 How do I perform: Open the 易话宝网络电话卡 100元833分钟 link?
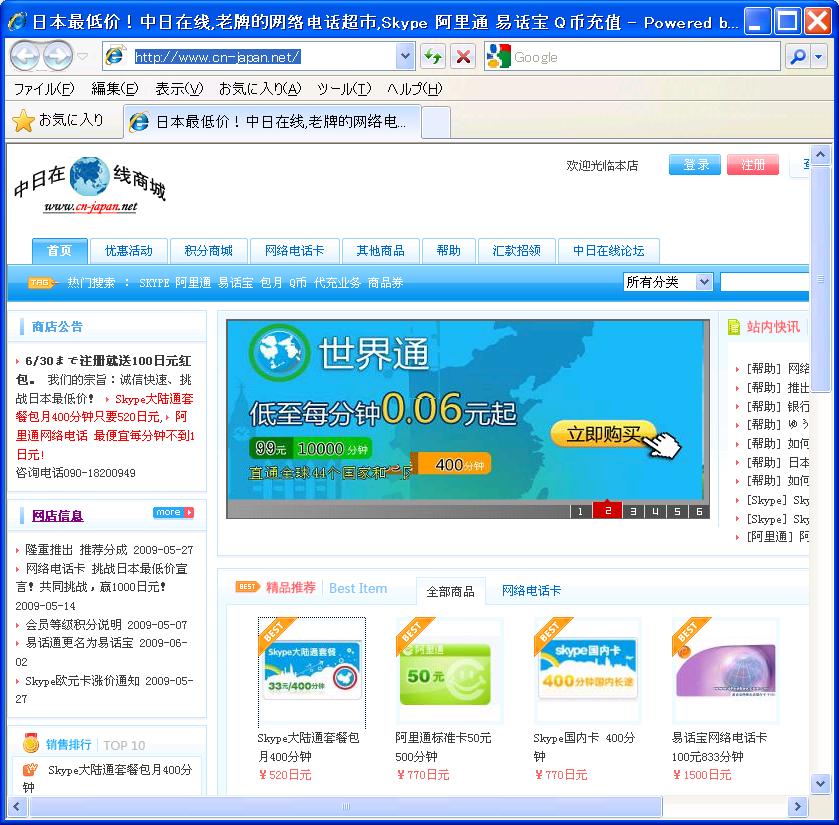coord(719,747)
